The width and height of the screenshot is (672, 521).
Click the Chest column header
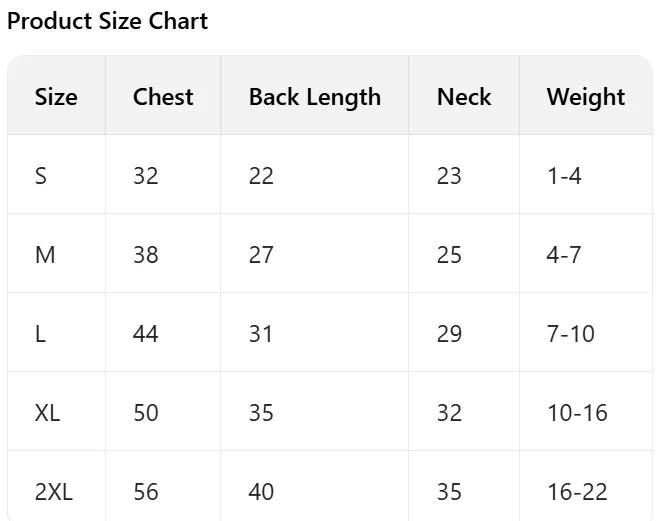point(163,97)
